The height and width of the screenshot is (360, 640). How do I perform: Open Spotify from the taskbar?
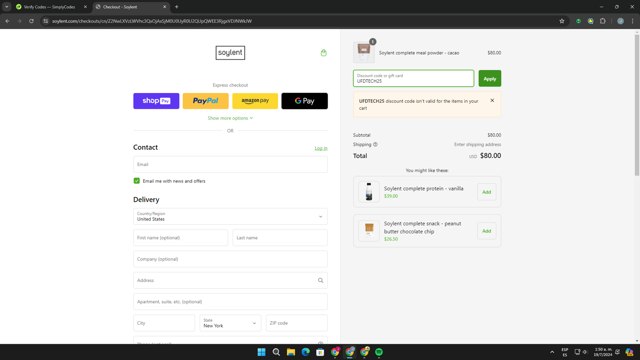tap(379, 352)
